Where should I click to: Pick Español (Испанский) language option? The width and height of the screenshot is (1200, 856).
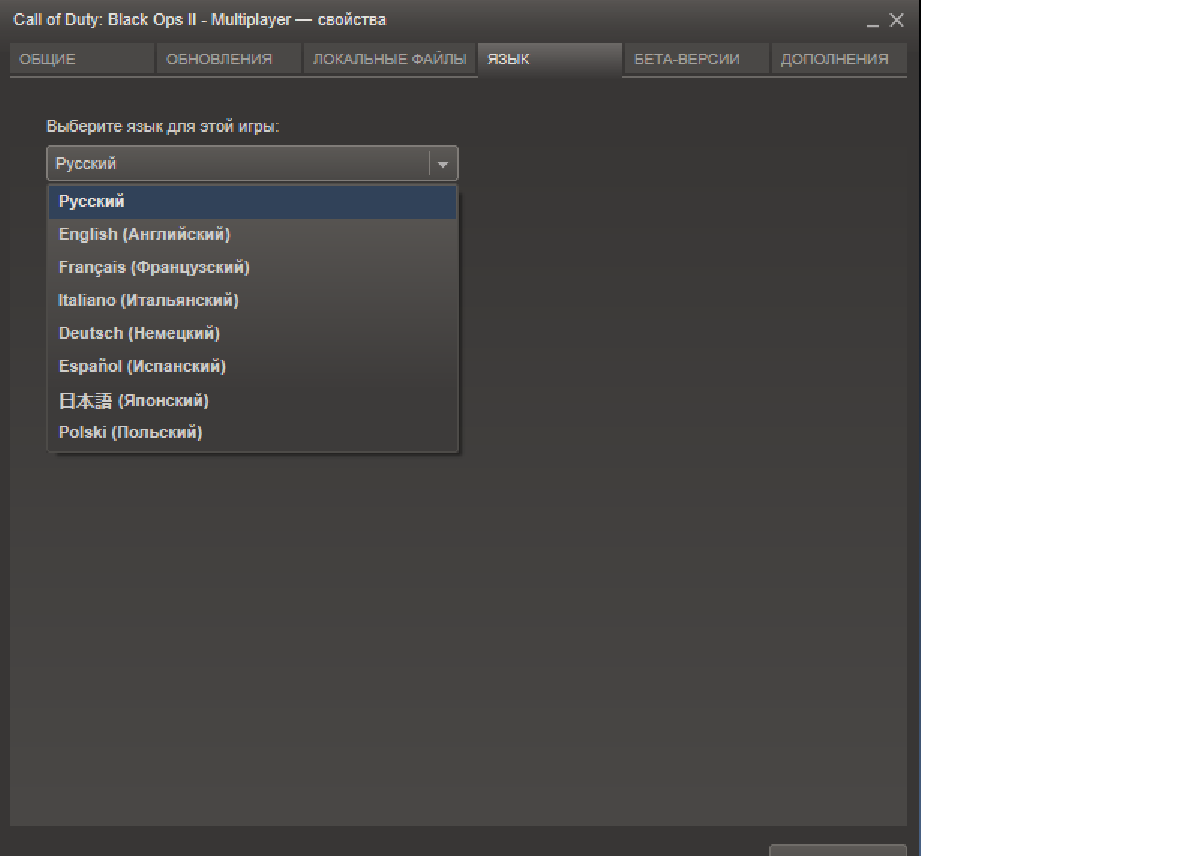252,367
